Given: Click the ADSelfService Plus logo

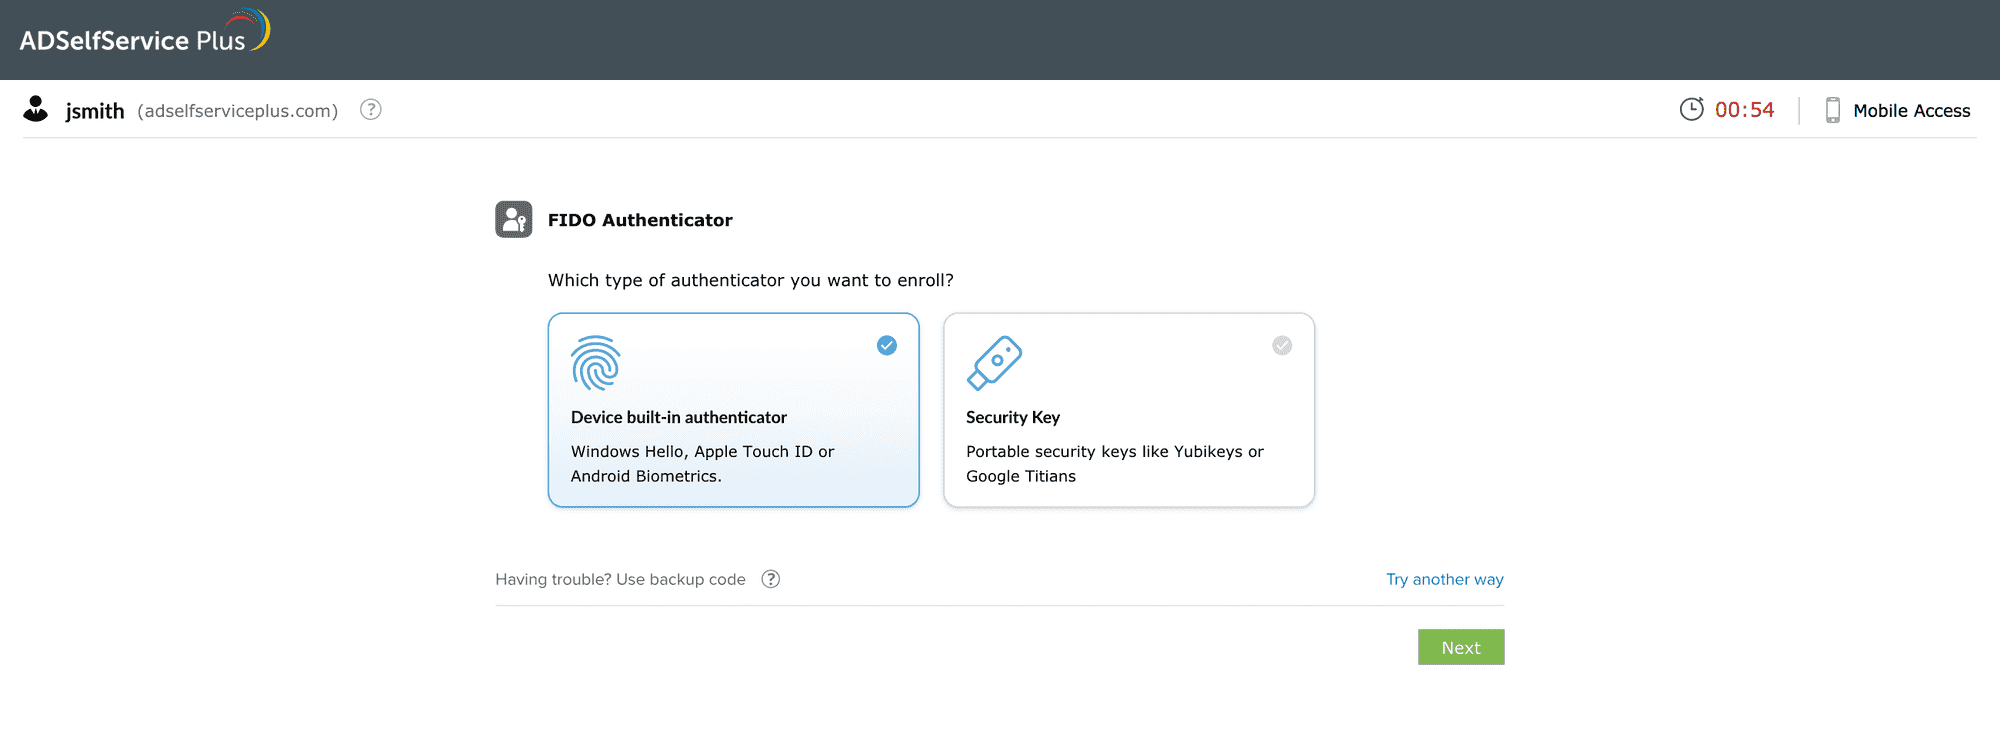Looking at the screenshot, I should 145,32.
